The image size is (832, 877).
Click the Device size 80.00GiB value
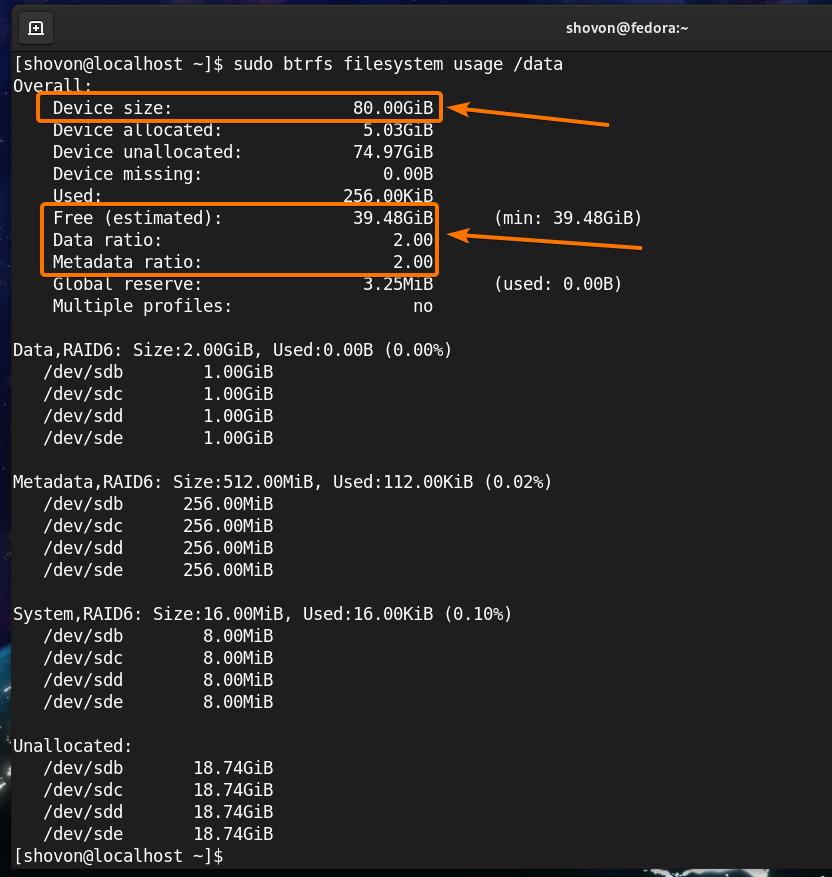tap(392, 108)
